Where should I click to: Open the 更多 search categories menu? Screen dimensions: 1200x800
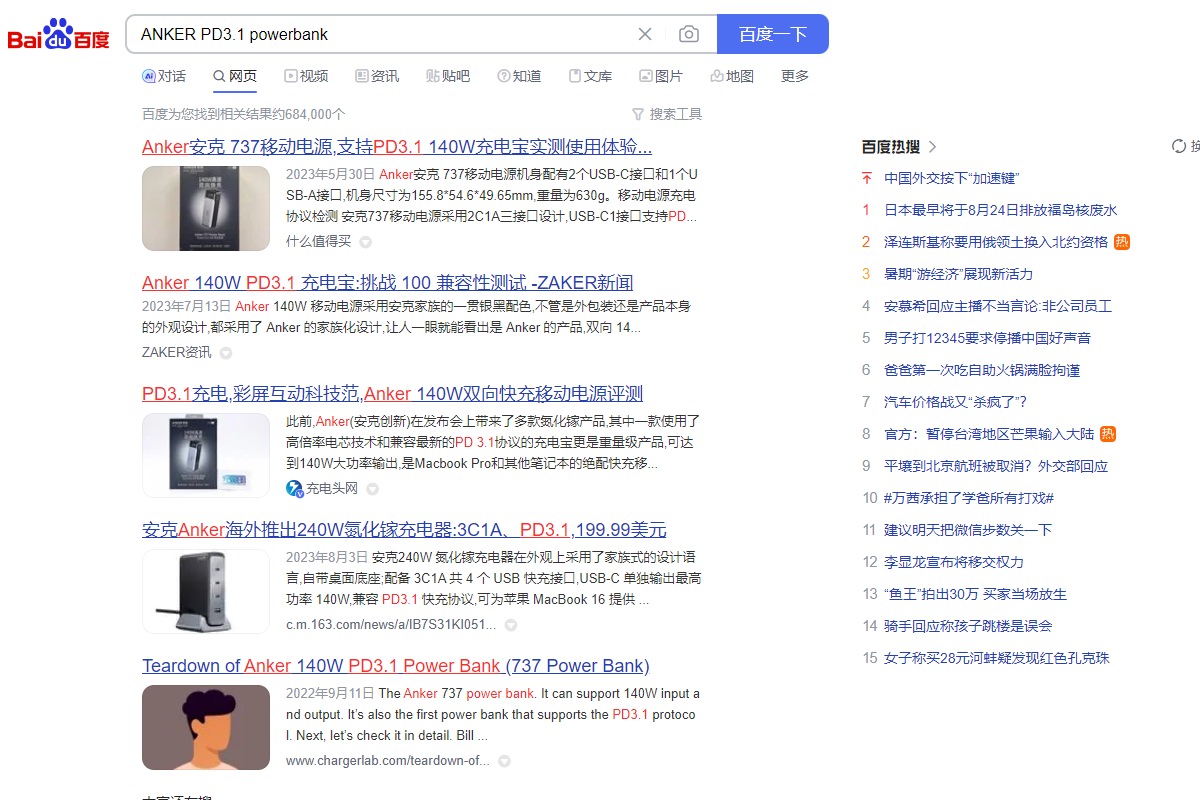pos(795,76)
